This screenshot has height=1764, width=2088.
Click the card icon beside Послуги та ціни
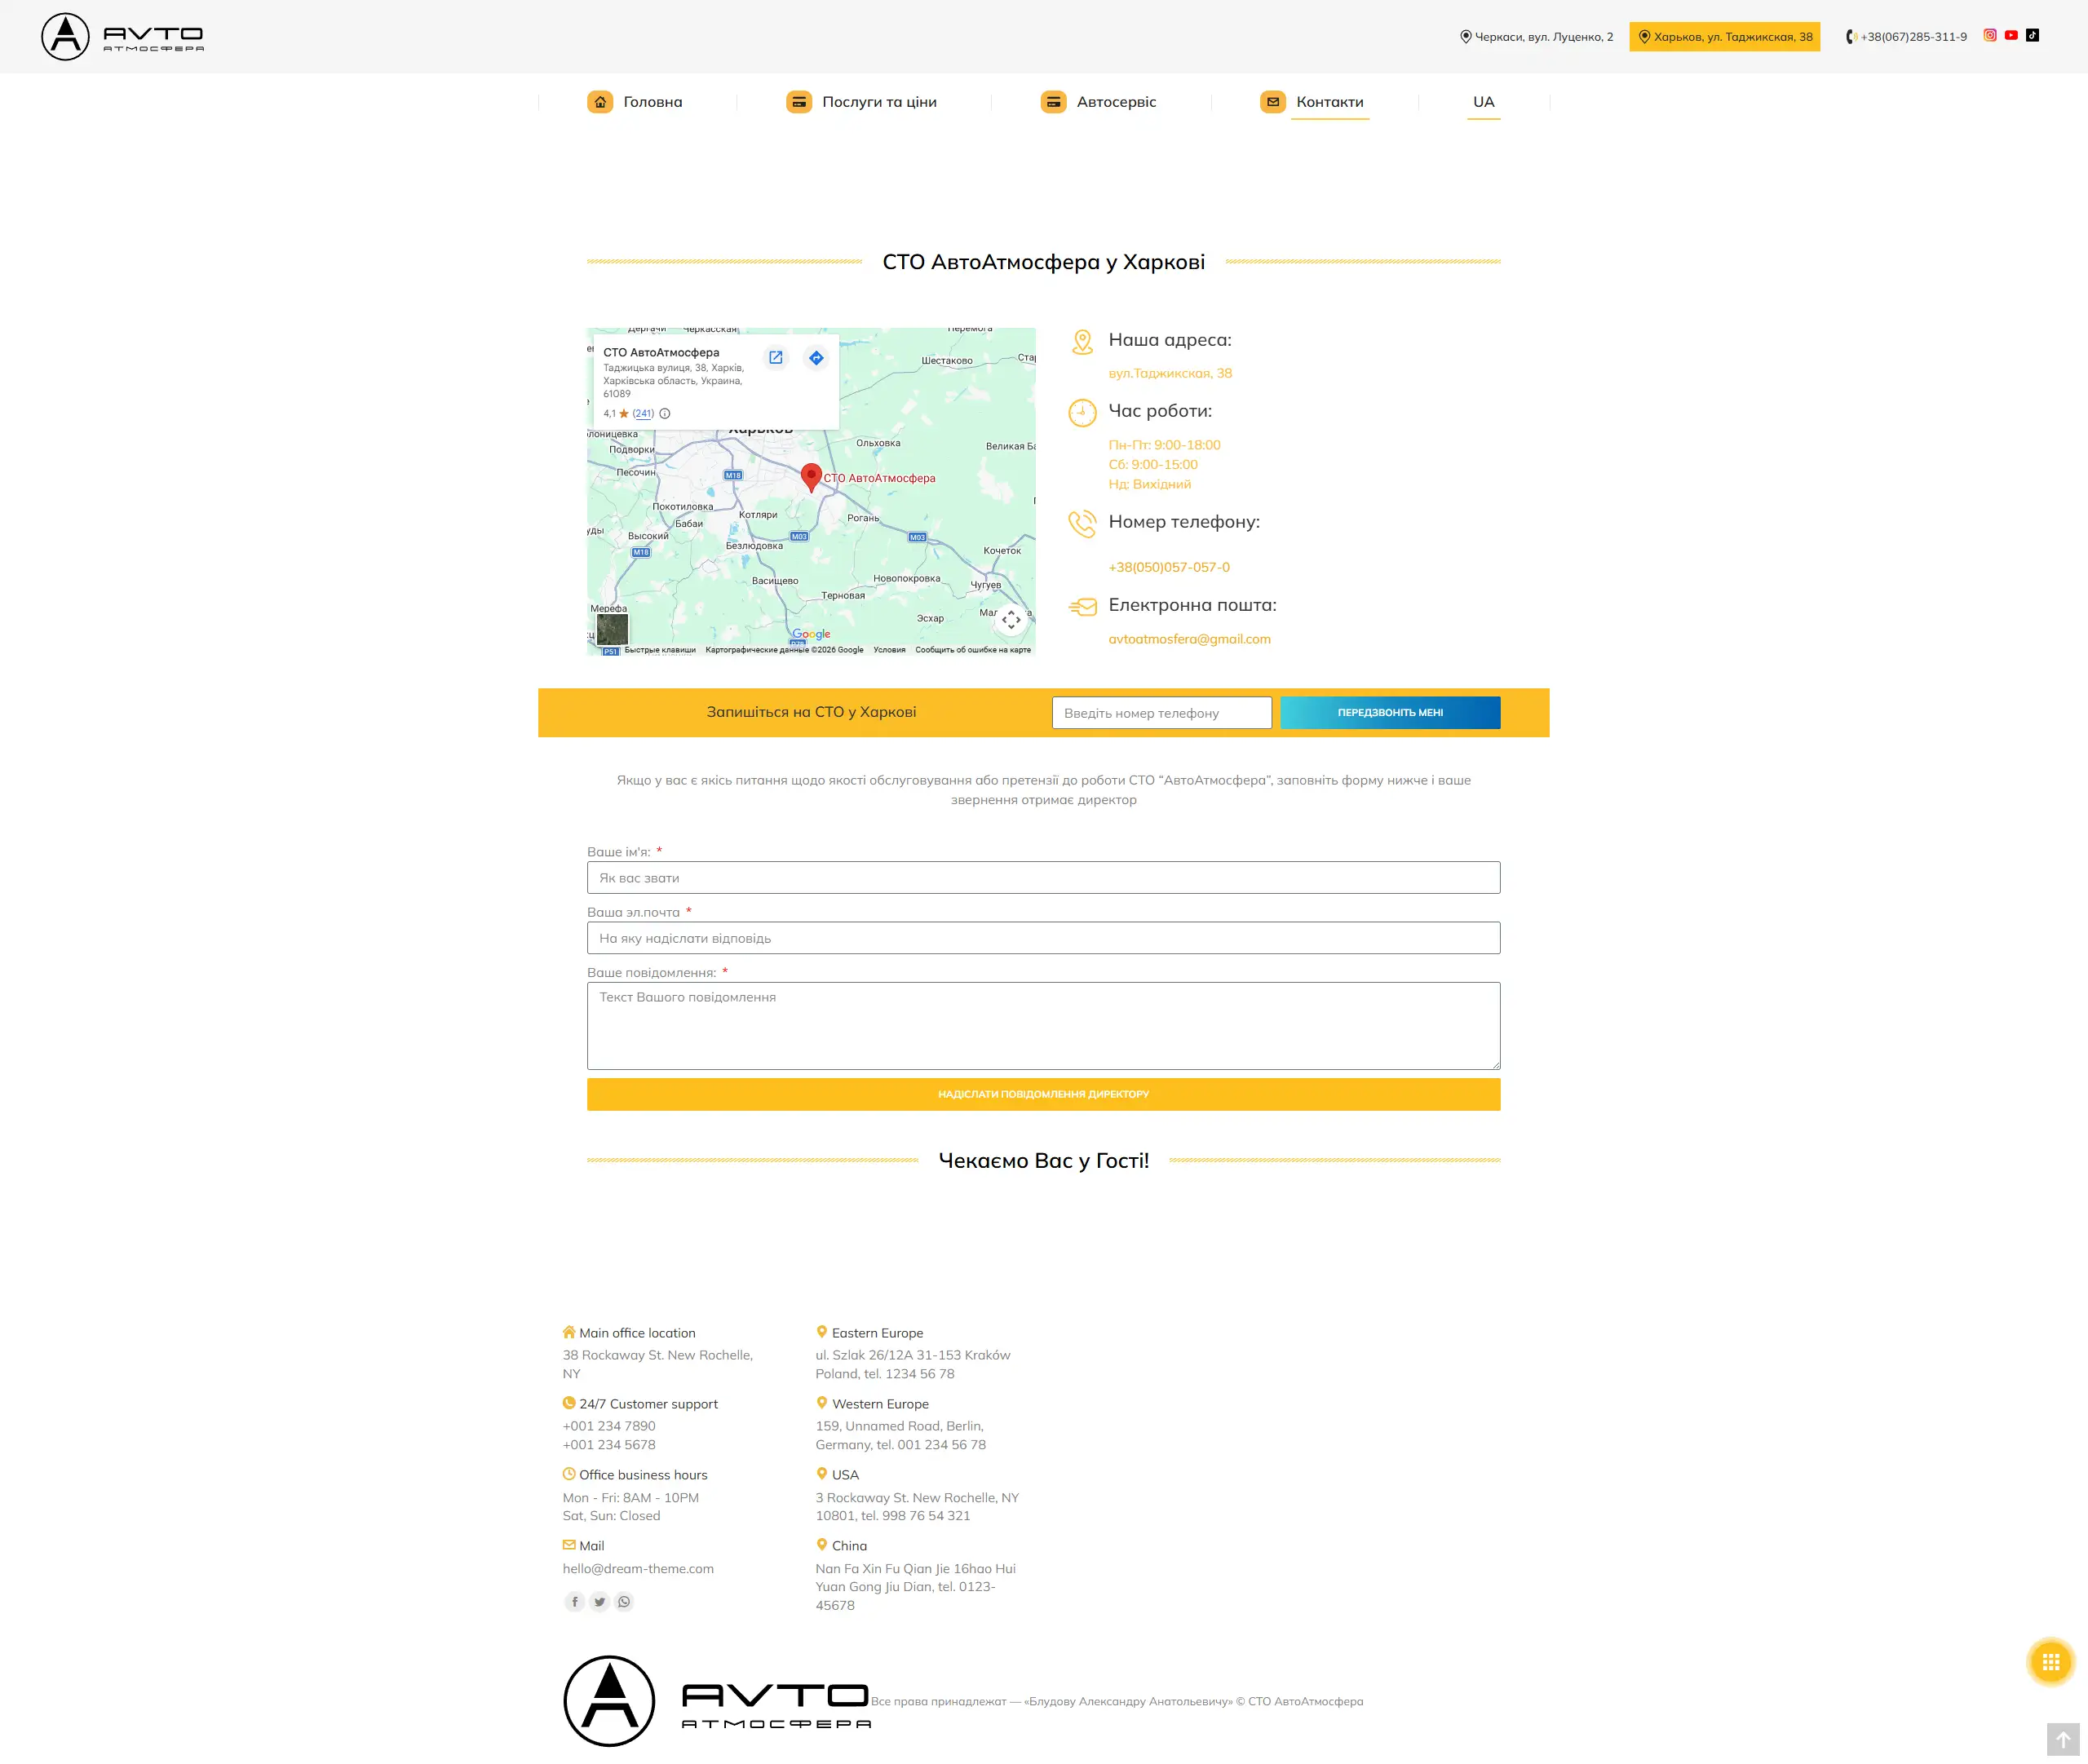pos(799,102)
